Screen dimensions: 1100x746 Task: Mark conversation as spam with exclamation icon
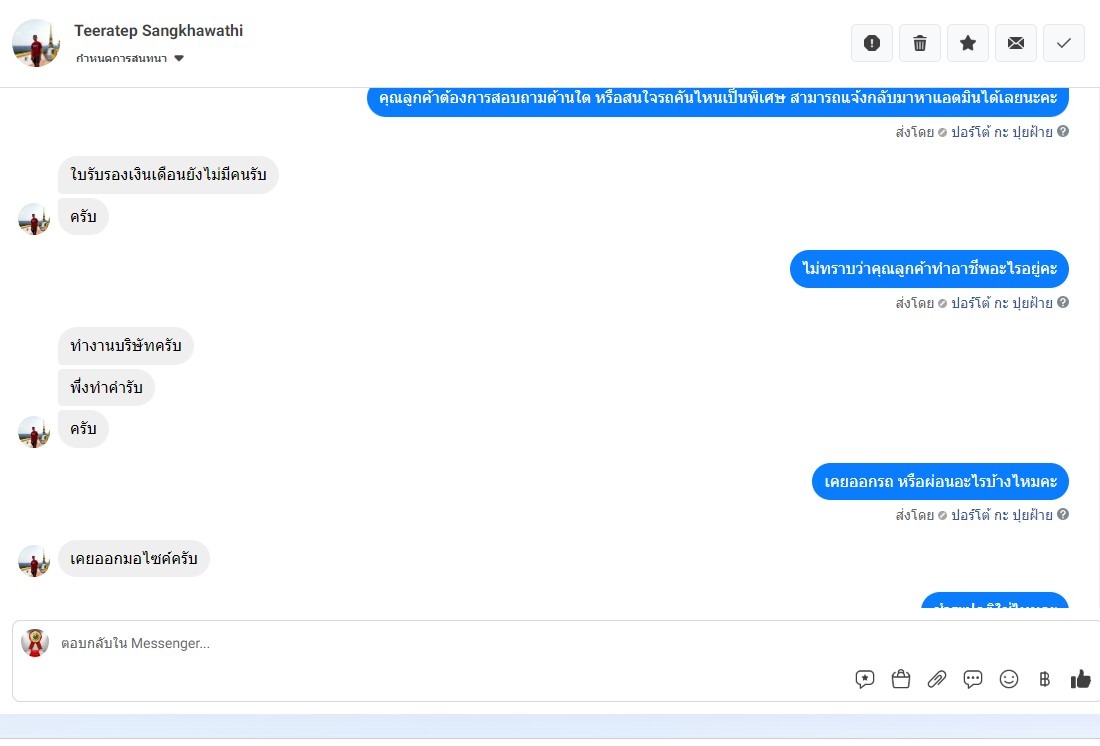871,44
